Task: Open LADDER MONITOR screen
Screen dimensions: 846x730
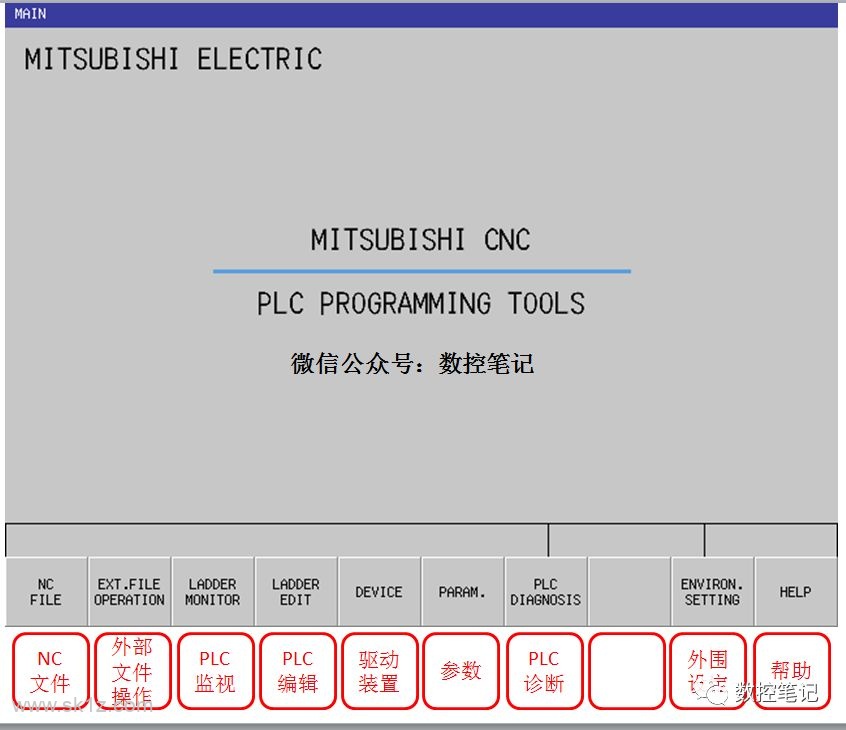Action: pos(213,592)
